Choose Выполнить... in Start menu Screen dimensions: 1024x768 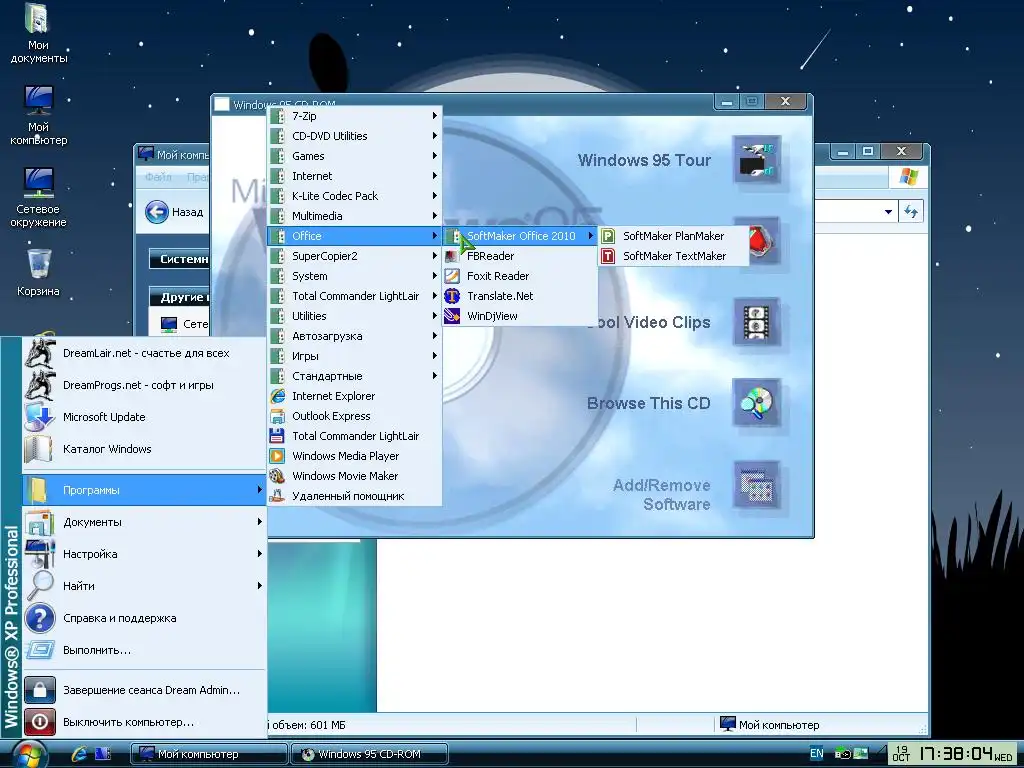click(x=144, y=650)
